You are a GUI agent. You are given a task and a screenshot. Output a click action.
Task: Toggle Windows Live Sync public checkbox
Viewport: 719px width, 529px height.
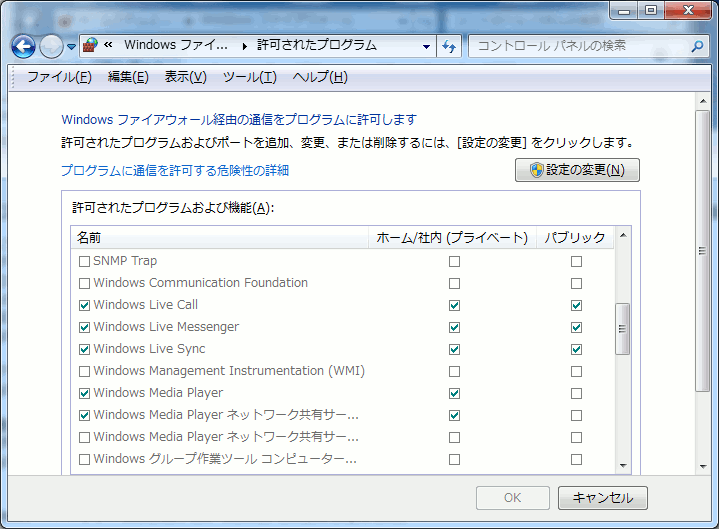tap(576, 349)
